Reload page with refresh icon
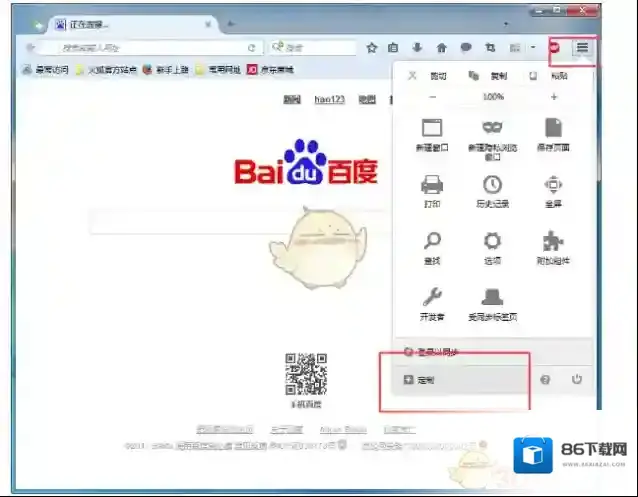638x497 pixels. [251, 48]
